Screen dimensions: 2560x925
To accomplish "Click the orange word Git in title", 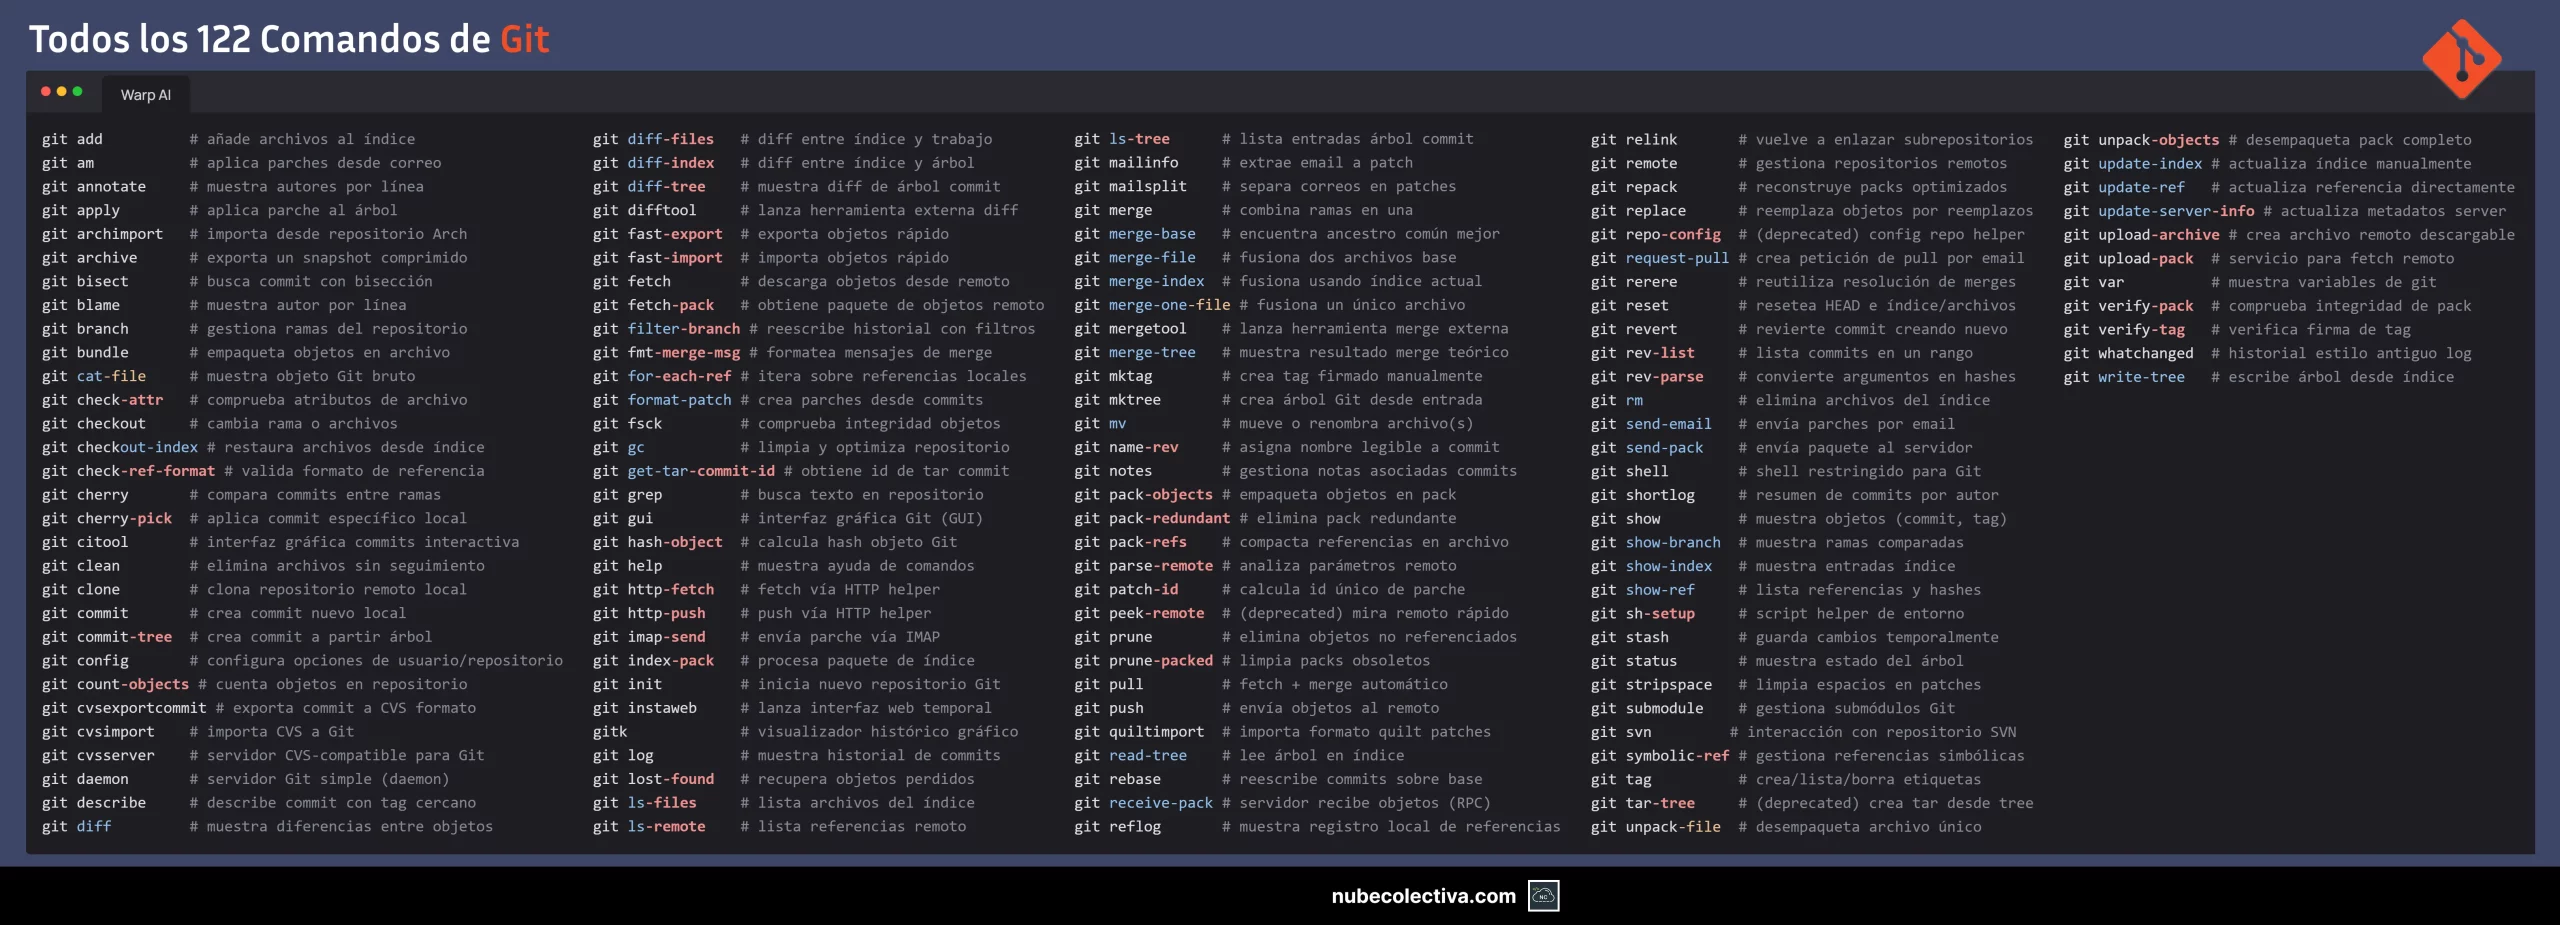I will click(x=524, y=39).
